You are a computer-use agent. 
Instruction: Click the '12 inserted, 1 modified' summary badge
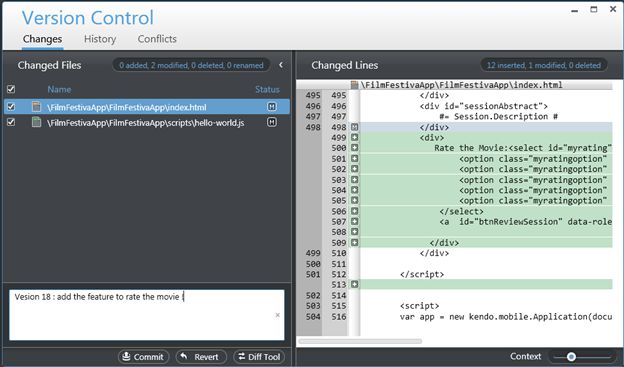(x=544, y=65)
